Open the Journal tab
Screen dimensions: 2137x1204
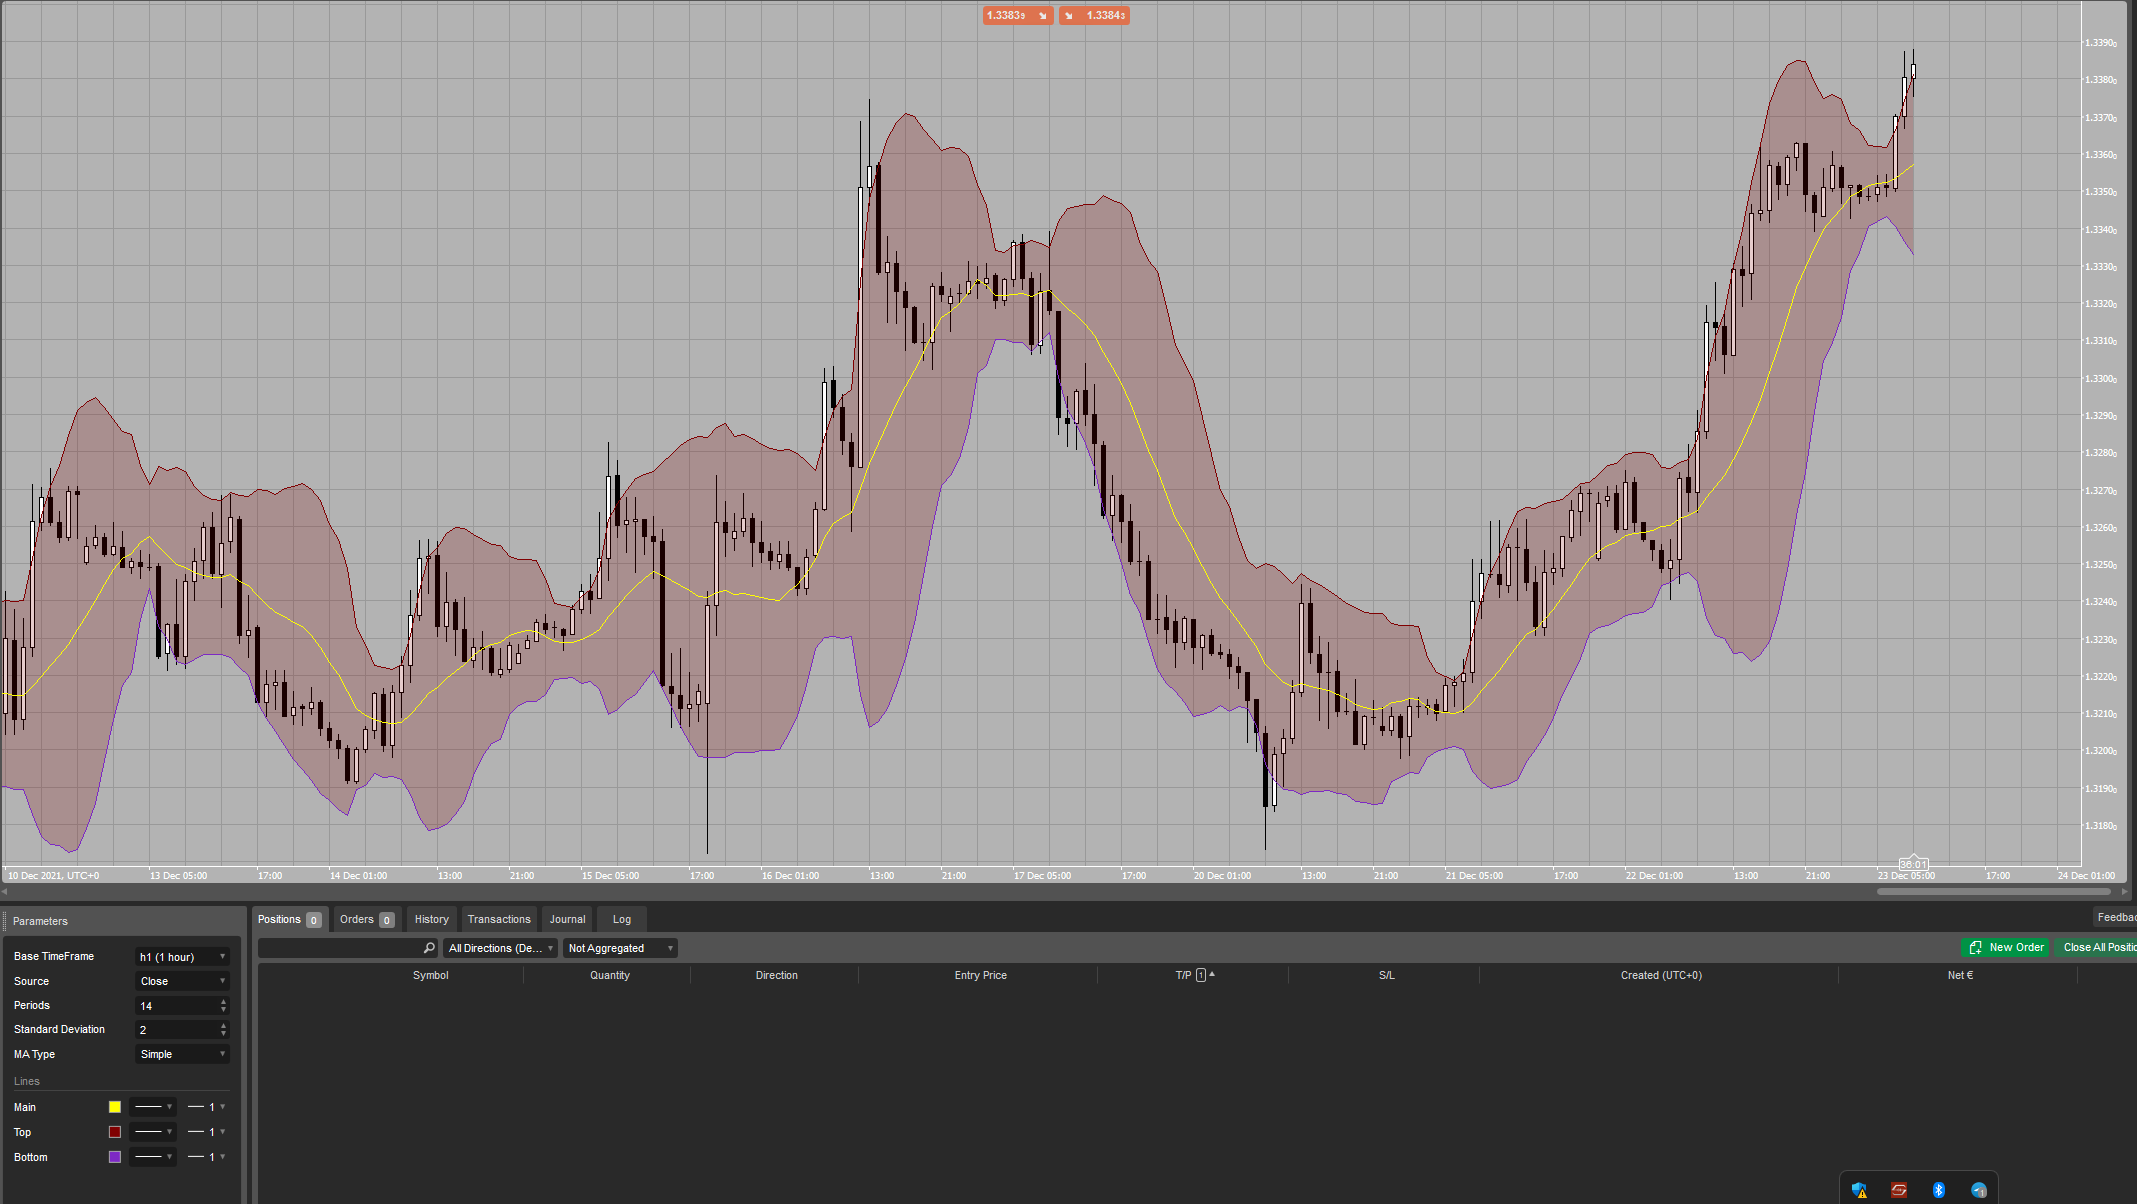click(x=567, y=919)
